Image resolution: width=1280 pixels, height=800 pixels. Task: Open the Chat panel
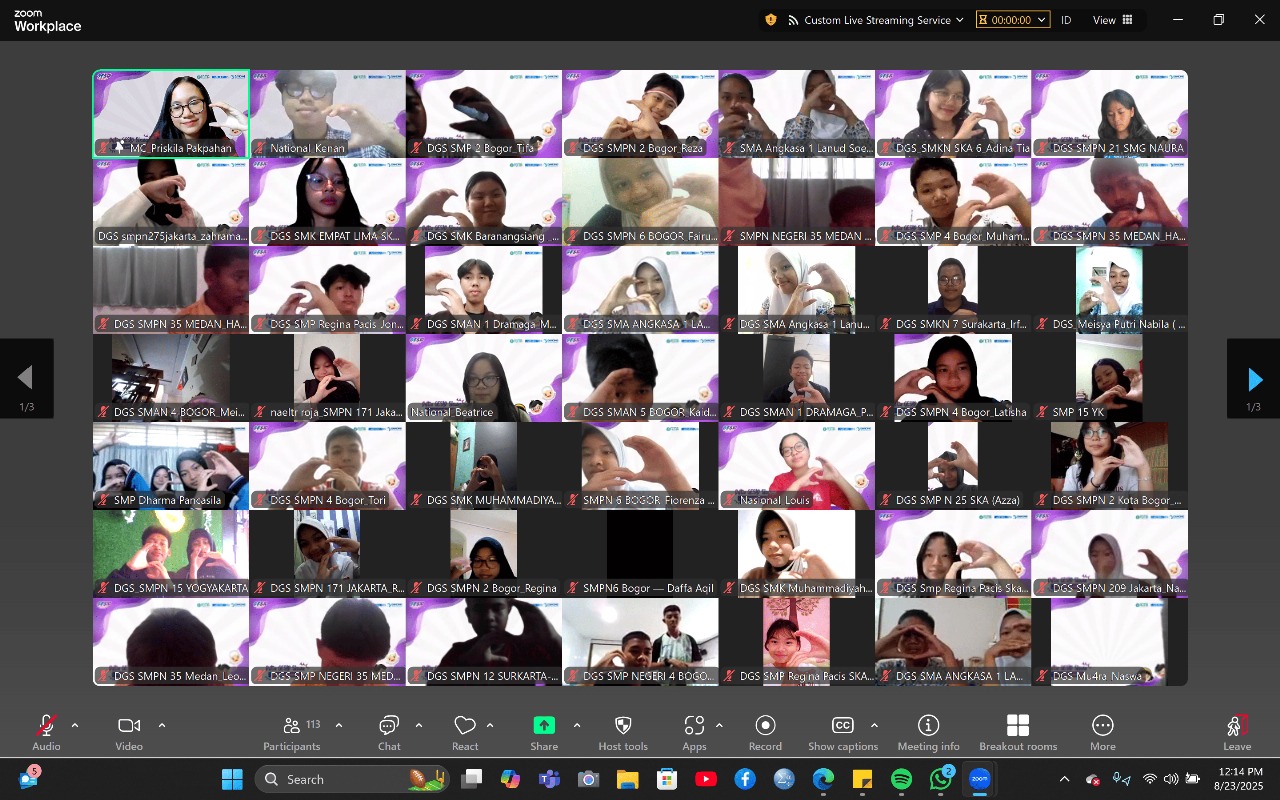pyautogui.click(x=389, y=732)
